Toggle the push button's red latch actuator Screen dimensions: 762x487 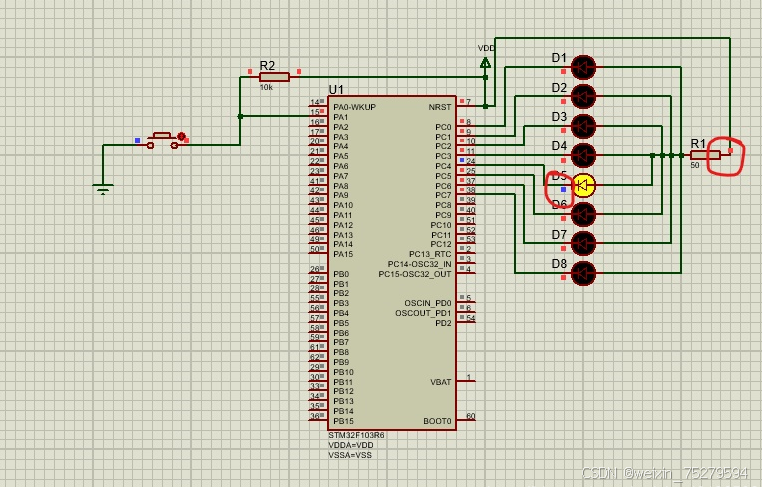182,136
